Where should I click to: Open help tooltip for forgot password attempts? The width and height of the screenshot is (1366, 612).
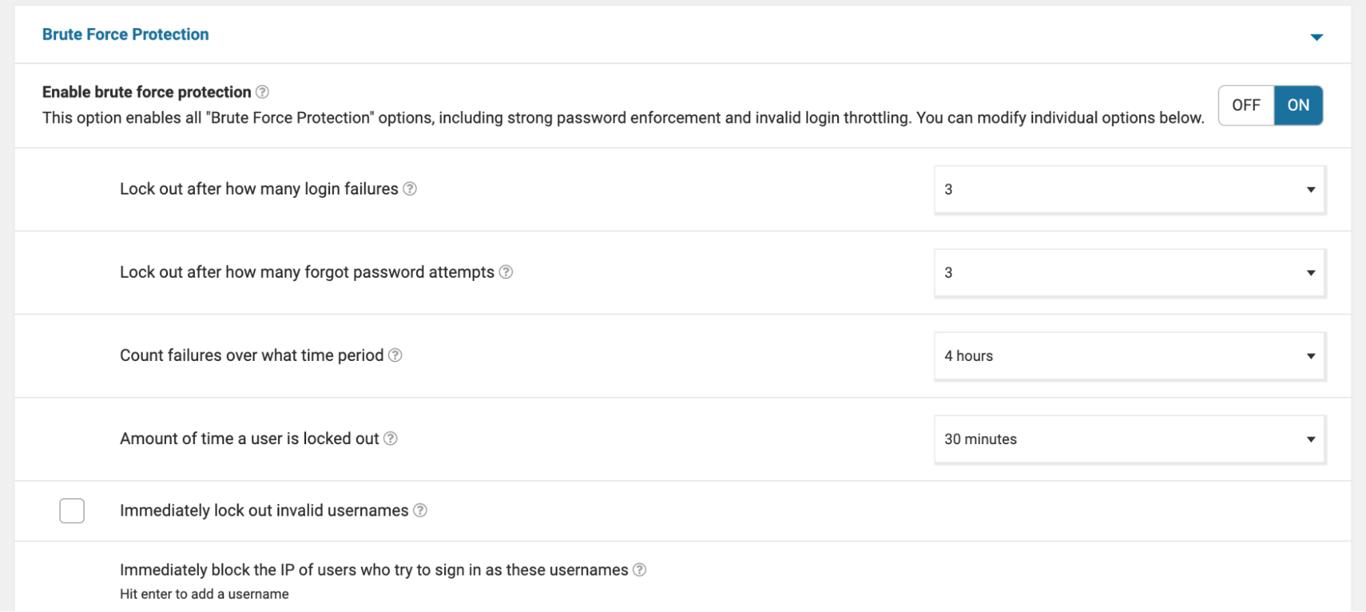(506, 271)
